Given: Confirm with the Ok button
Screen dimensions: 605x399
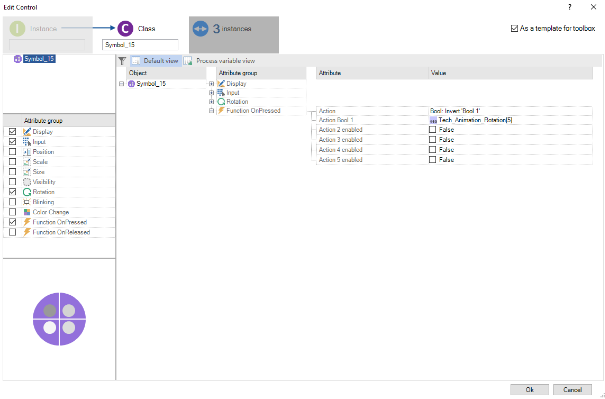Looking at the screenshot, I should coord(529,390).
